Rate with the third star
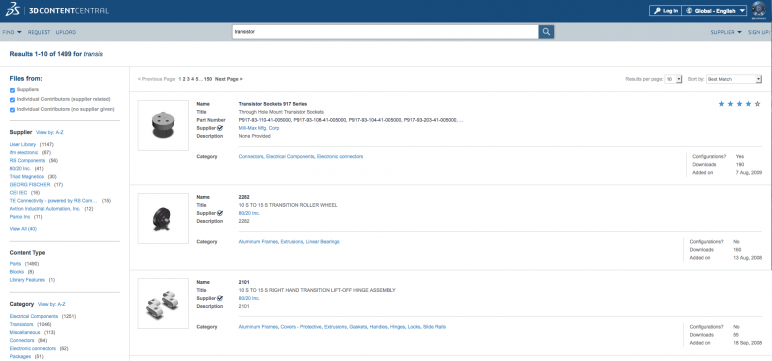Image resolution: width=772 pixels, height=361 pixels. click(740, 104)
